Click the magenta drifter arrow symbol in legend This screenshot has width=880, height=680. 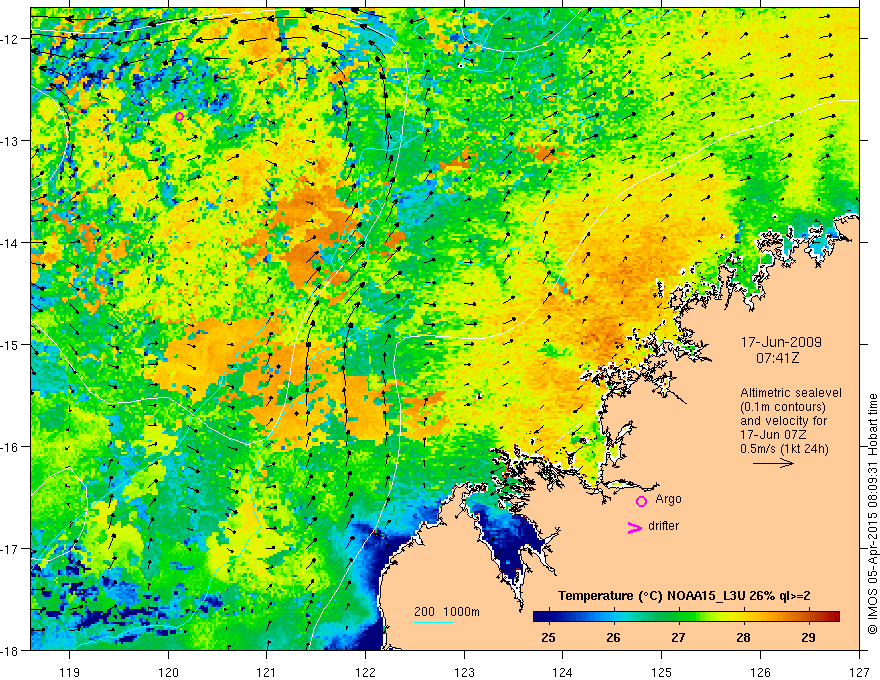click(634, 528)
